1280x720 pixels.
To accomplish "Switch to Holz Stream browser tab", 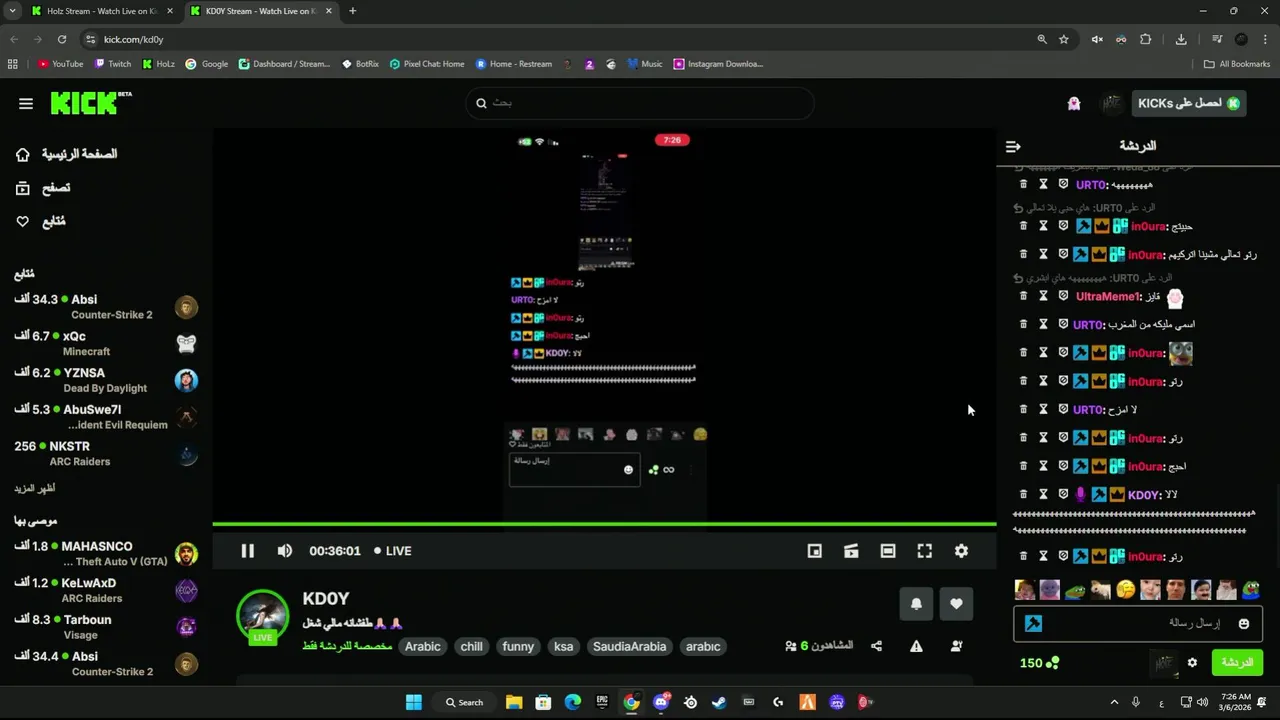I will 102,11.
